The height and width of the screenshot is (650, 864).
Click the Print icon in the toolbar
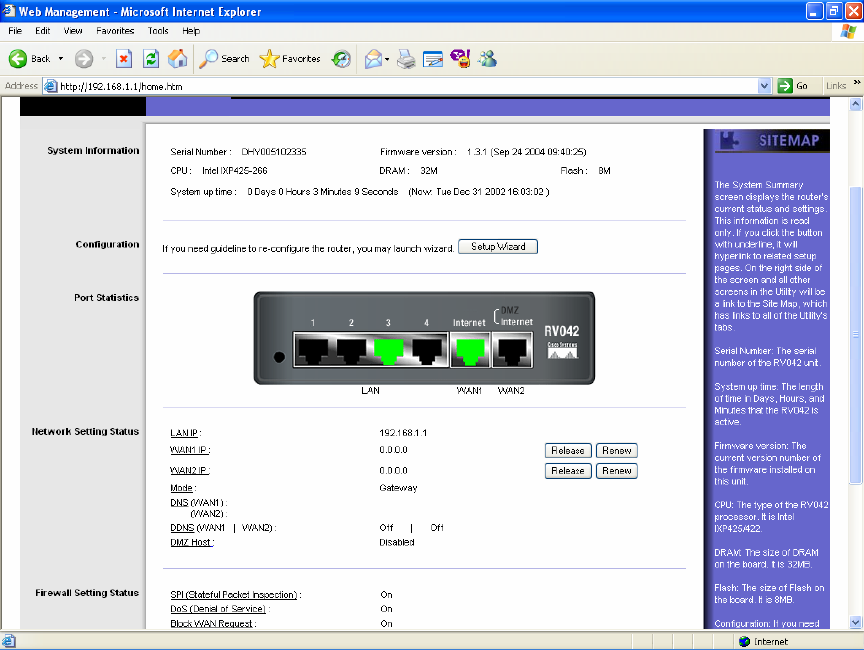[405, 59]
